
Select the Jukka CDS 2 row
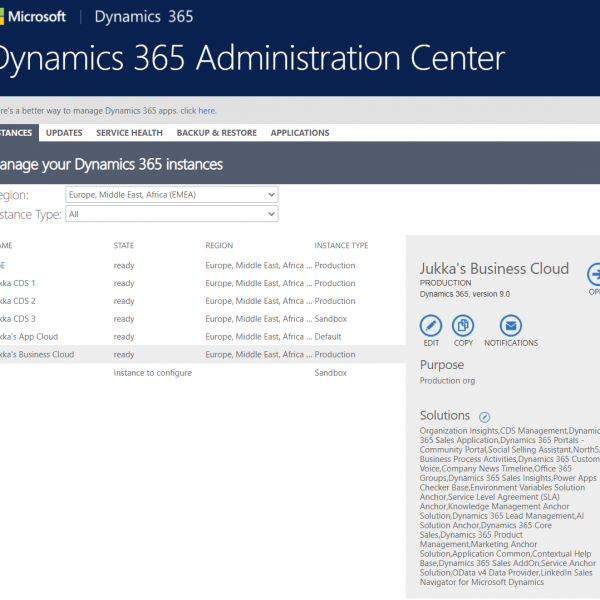pos(203,301)
